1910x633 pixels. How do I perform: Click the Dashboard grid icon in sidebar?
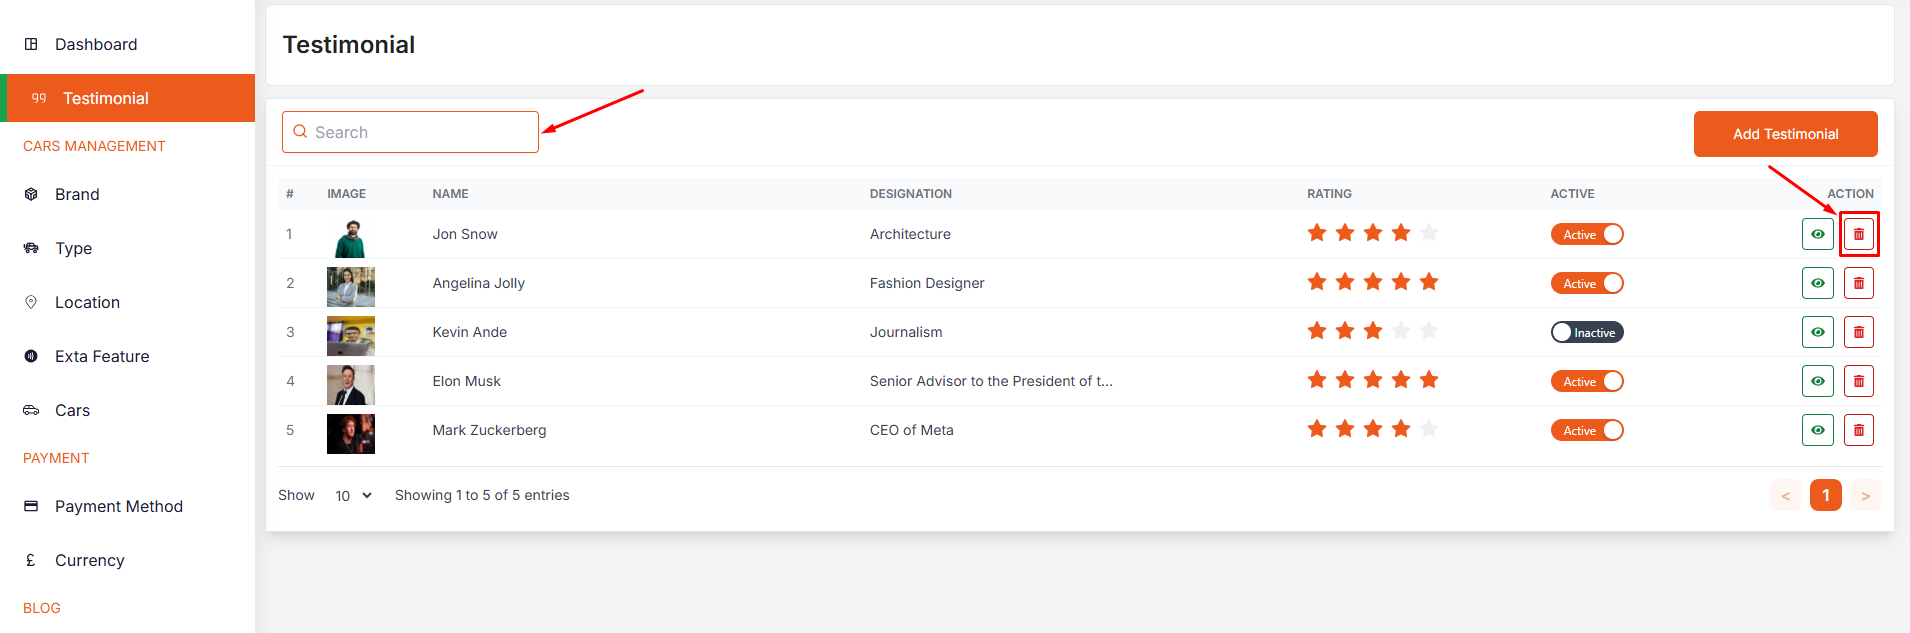coord(31,44)
